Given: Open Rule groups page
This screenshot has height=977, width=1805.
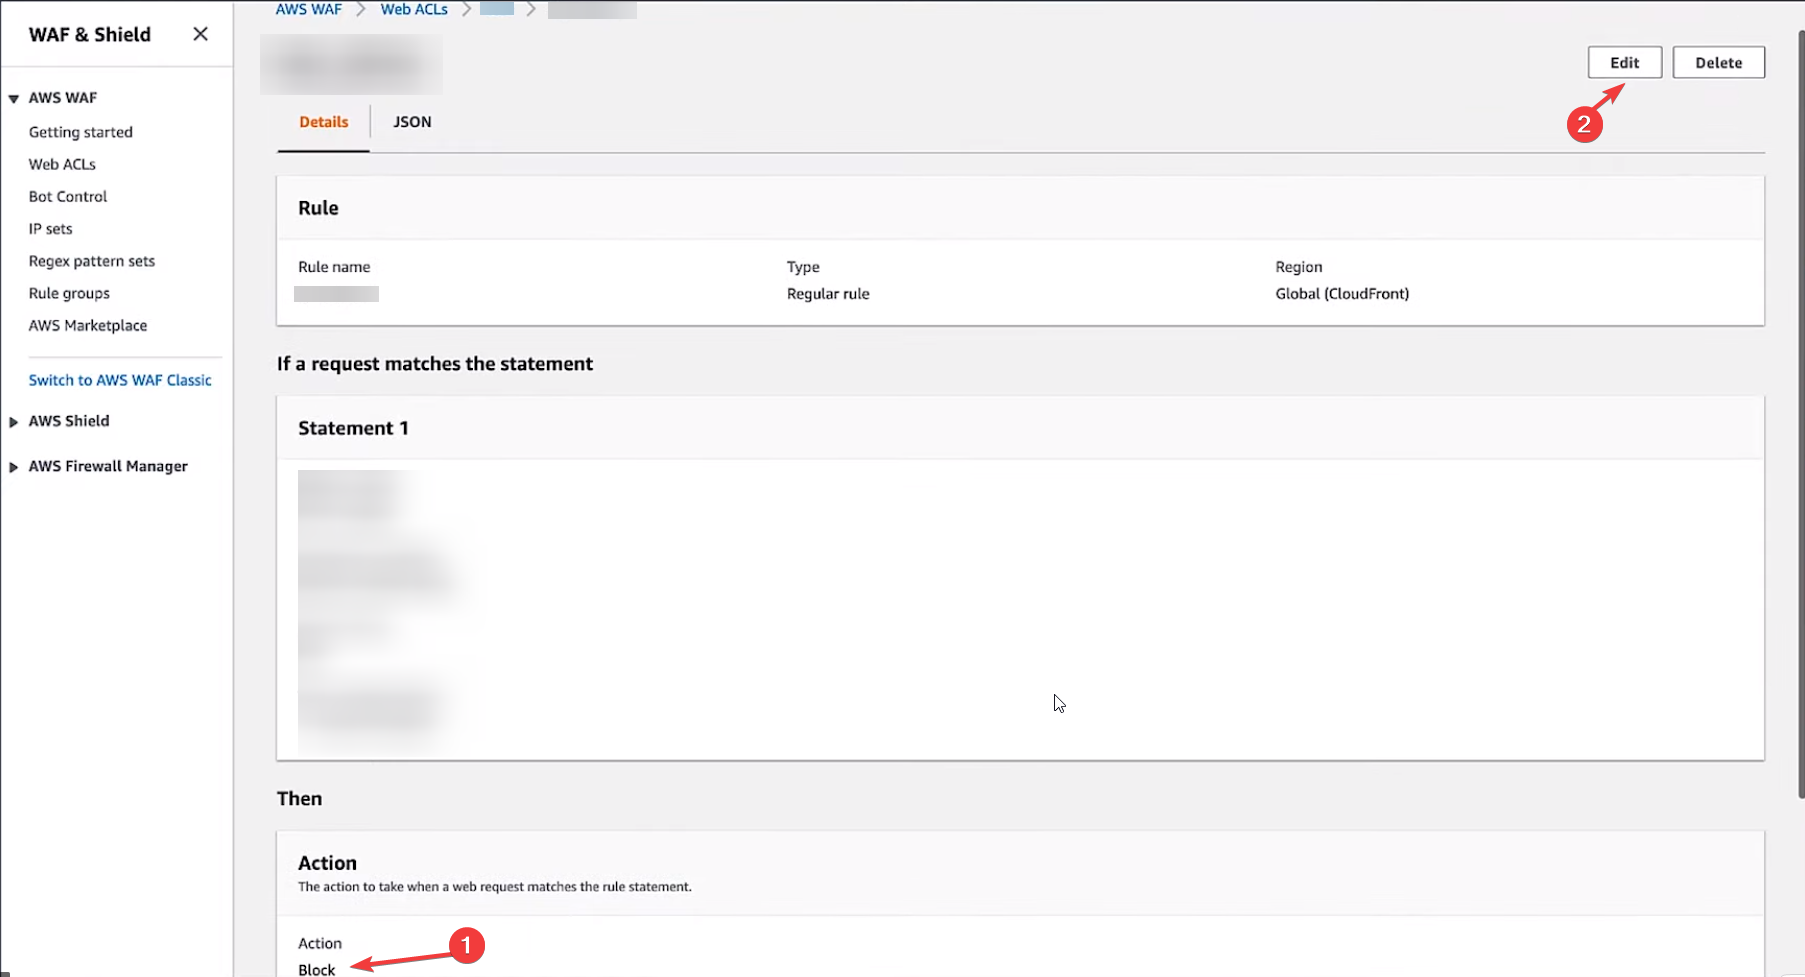Looking at the screenshot, I should coord(69,293).
